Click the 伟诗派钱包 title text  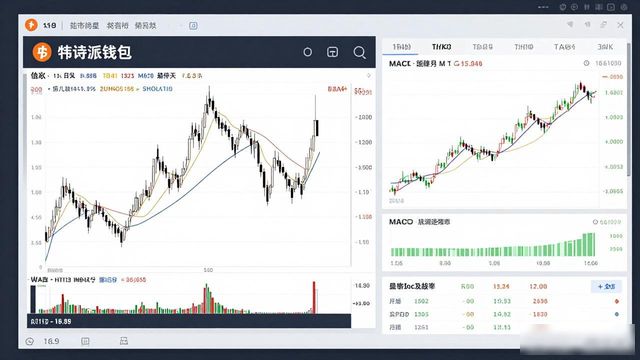[95, 52]
